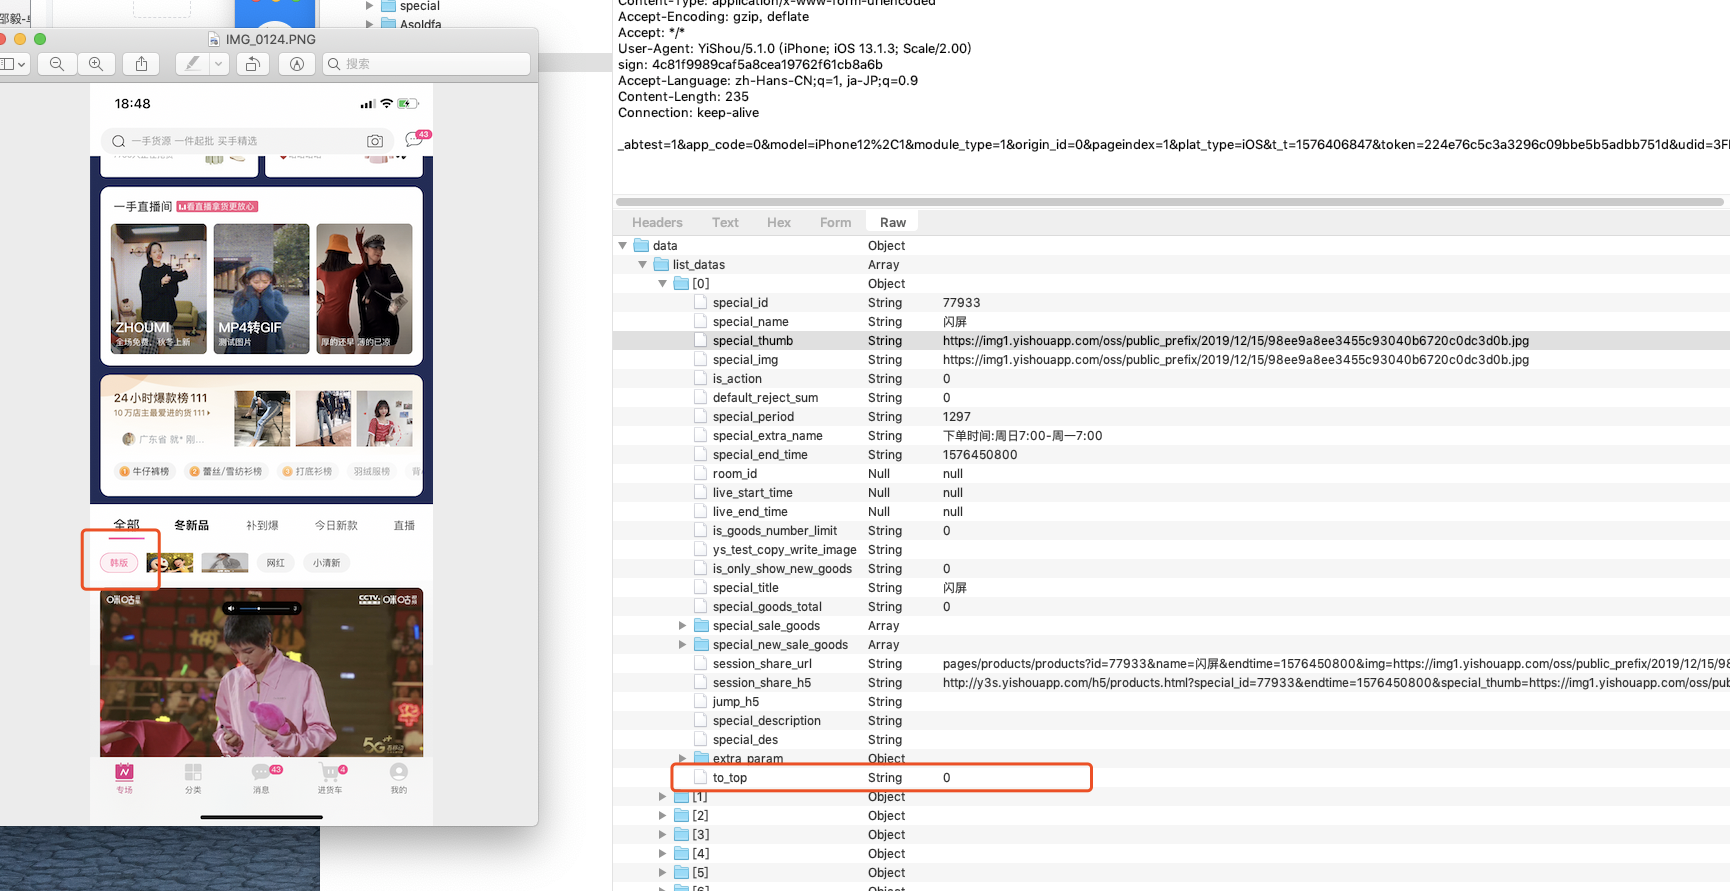Switch to the 今日新款 tab
The width and height of the screenshot is (1730, 891).
[336, 525]
